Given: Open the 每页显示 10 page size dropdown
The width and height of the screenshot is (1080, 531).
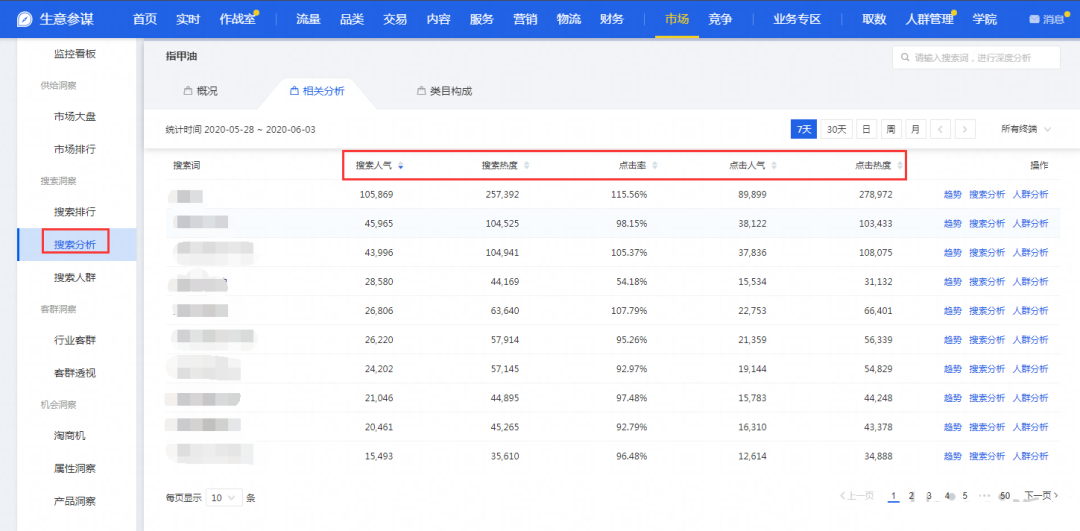Looking at the screenshot, I should (x=224, y=497).
